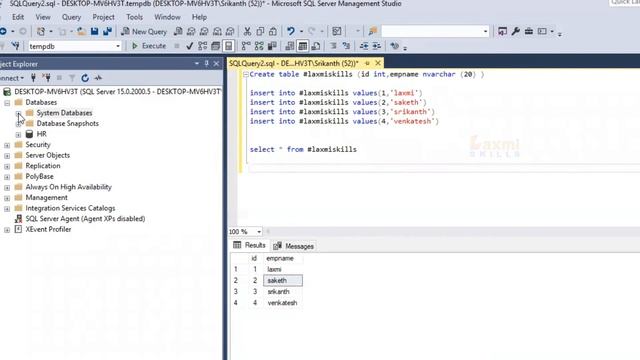Click Activity Monitor icon in Object Explorer
The image size is (640, 360).
click(x=98, y=78)
